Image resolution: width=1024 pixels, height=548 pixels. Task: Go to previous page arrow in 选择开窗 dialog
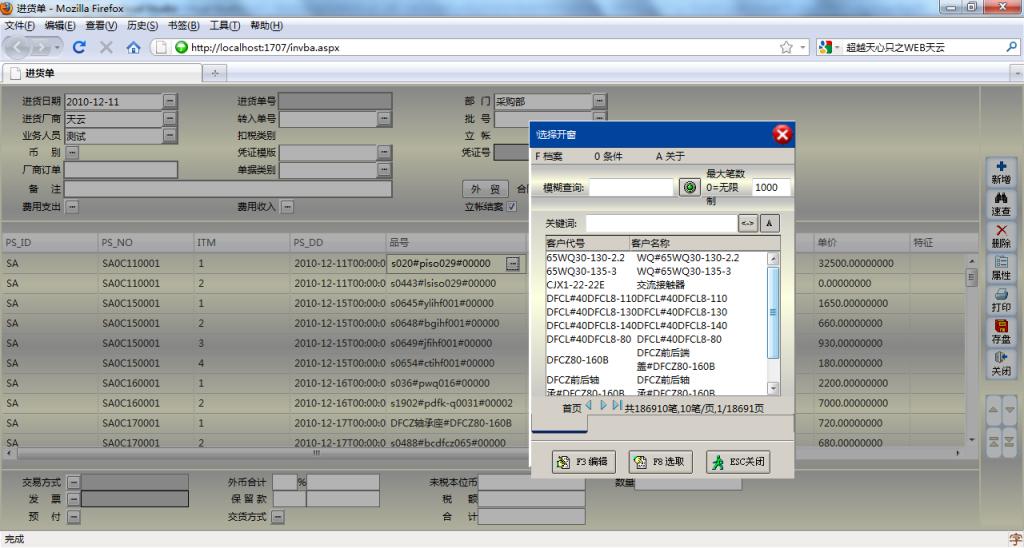pyautogui.click(x=589, y=406)
